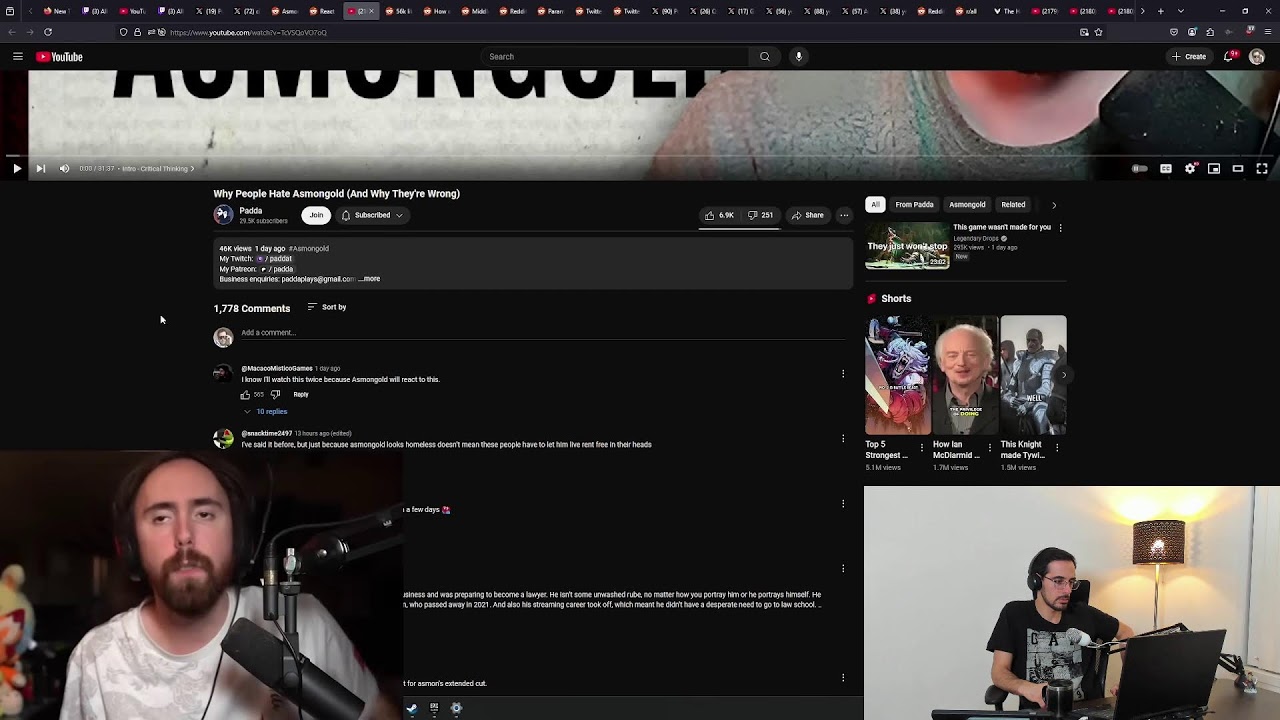Share the video
Screen dimensions: 1280x720
click(808, 215)
